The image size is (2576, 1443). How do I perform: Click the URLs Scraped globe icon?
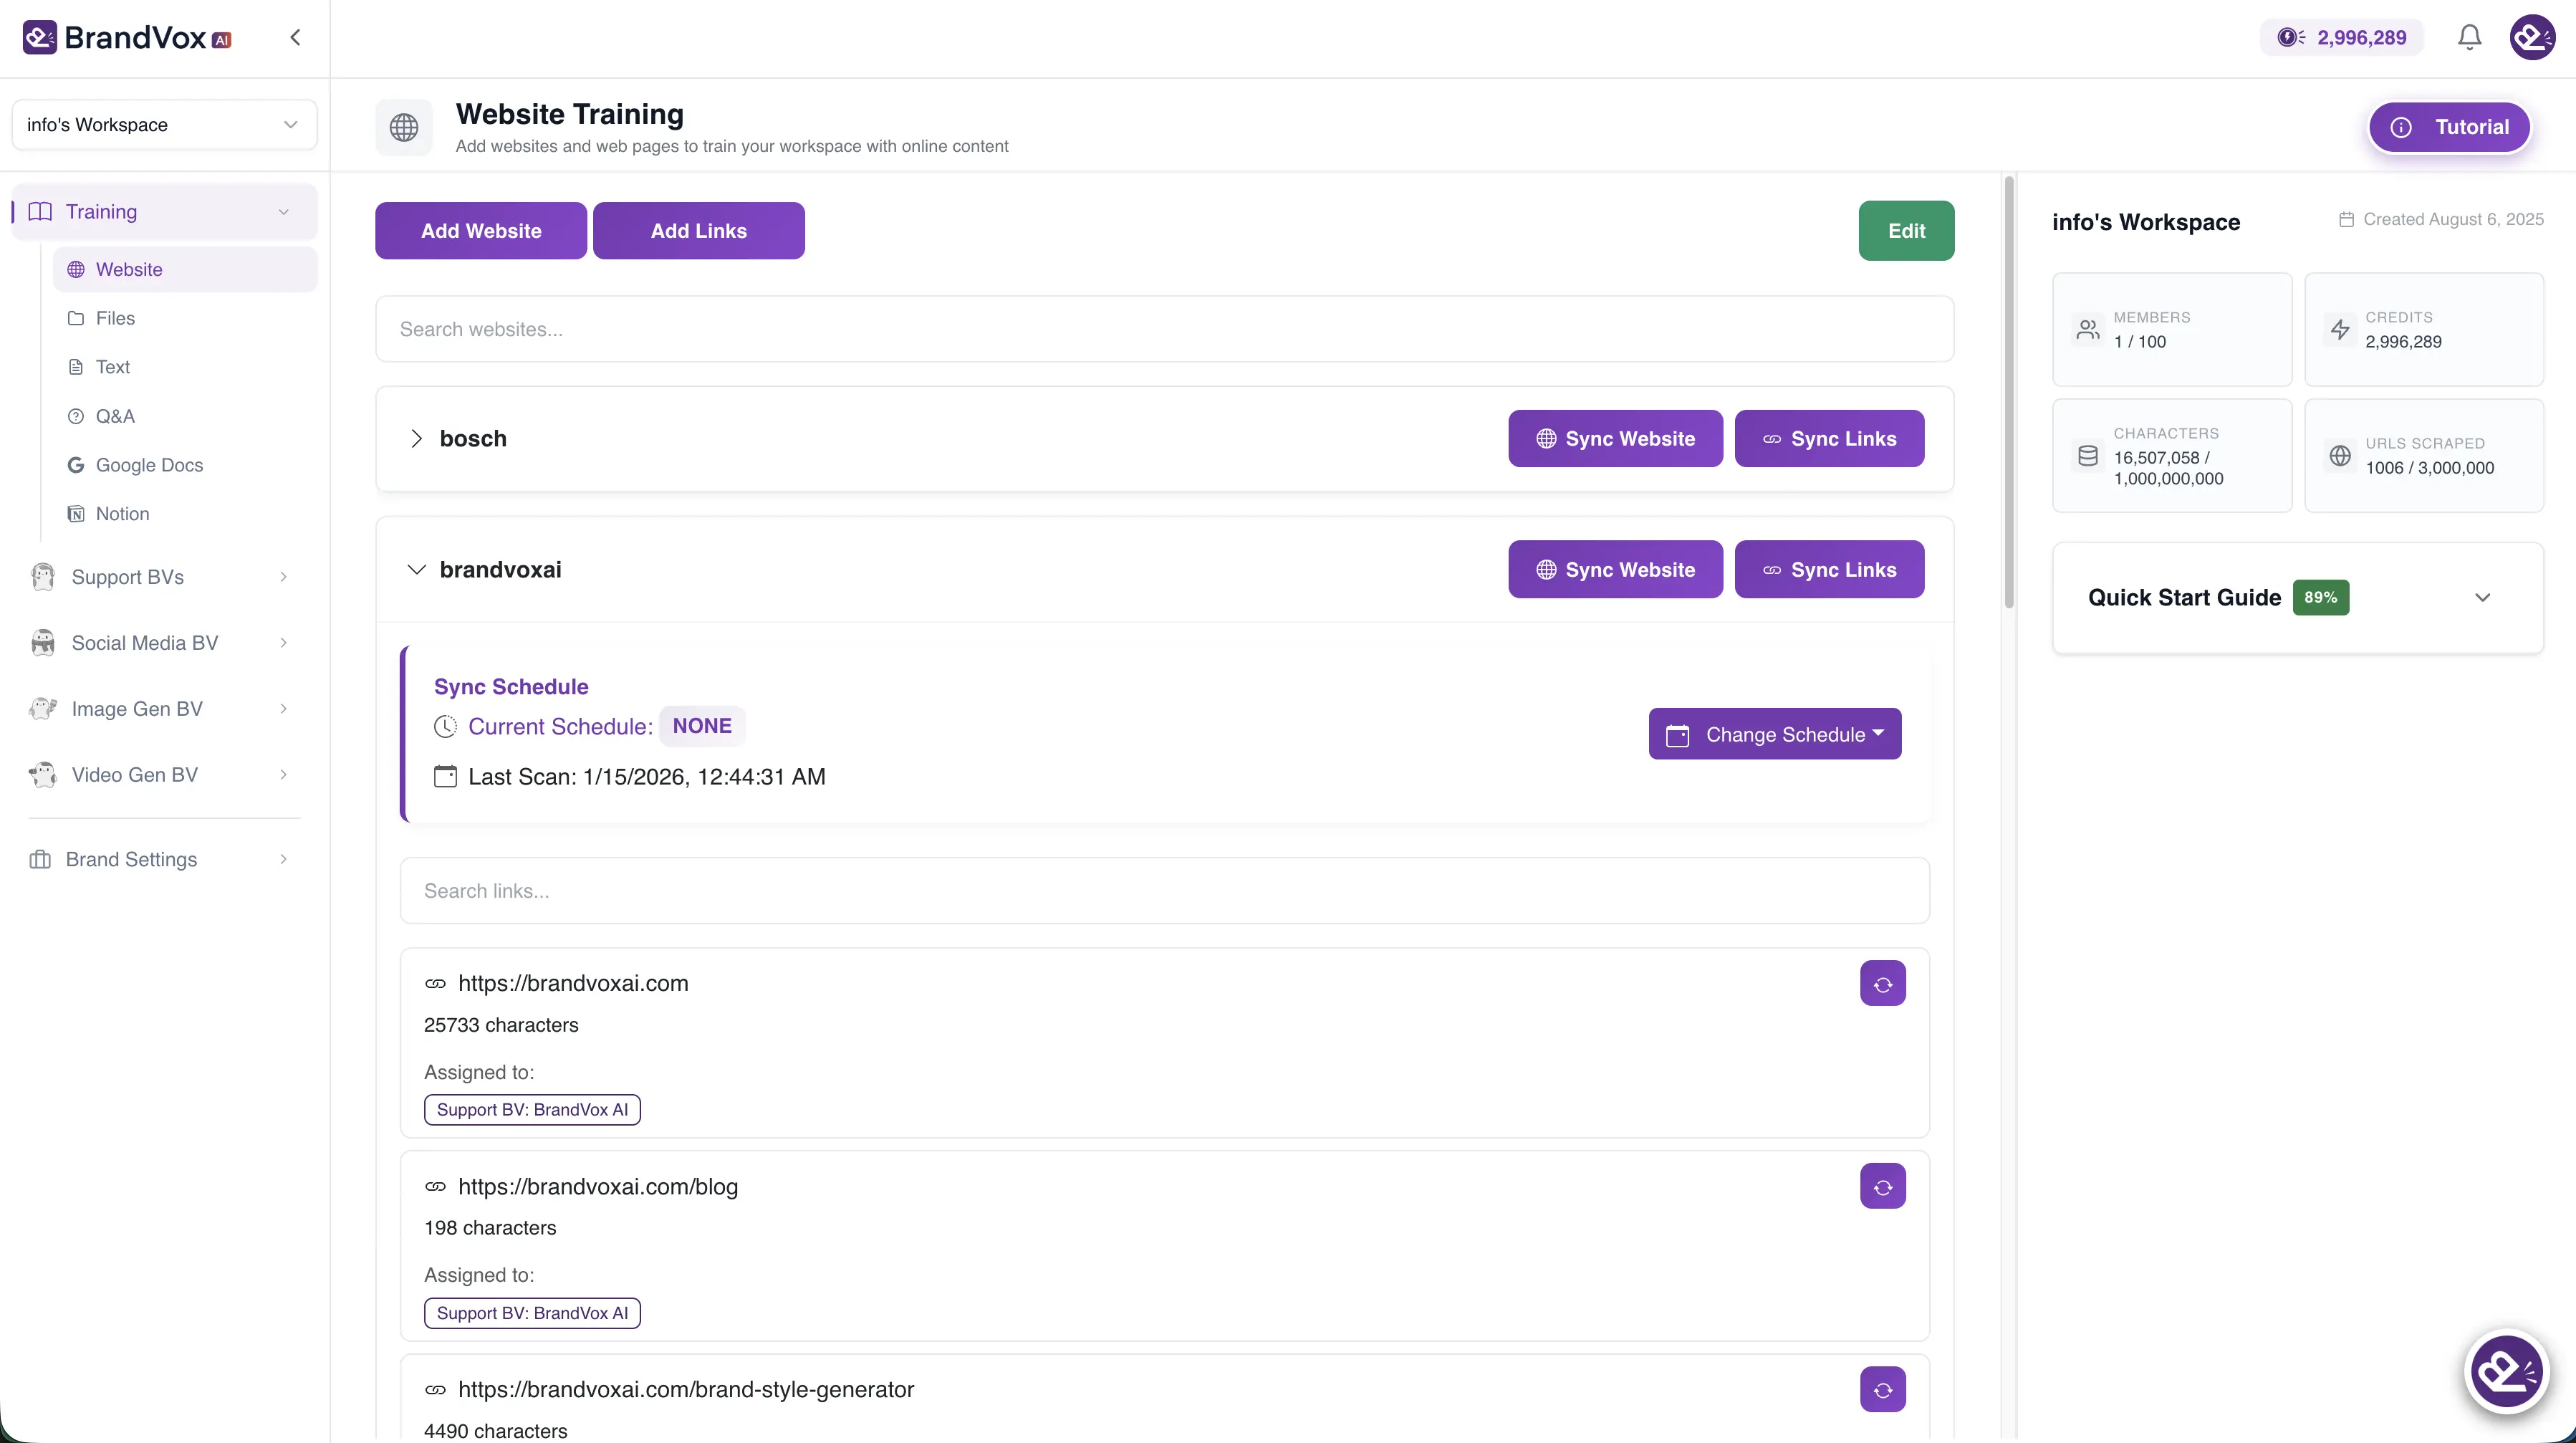(x=2340, y=456)
